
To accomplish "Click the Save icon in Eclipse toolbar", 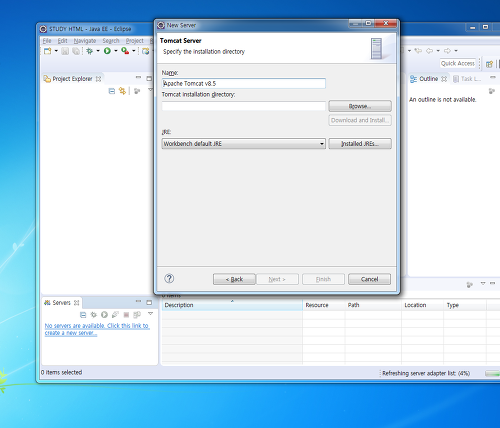I will point(65,51).
